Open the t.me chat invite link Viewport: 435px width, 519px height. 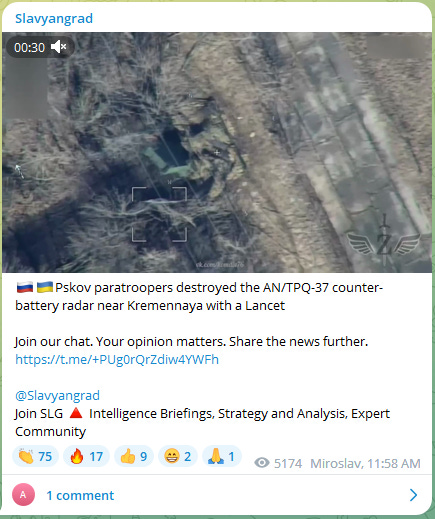coord(117,359)
